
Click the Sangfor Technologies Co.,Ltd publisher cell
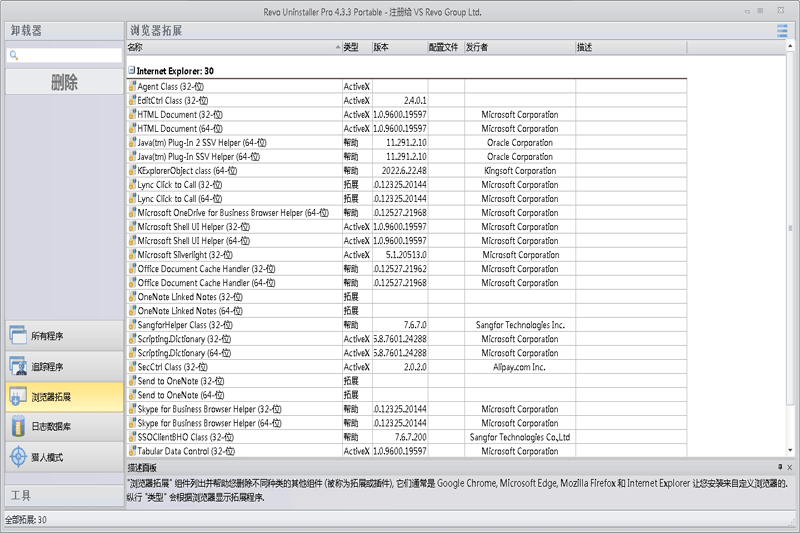[519, 437]
